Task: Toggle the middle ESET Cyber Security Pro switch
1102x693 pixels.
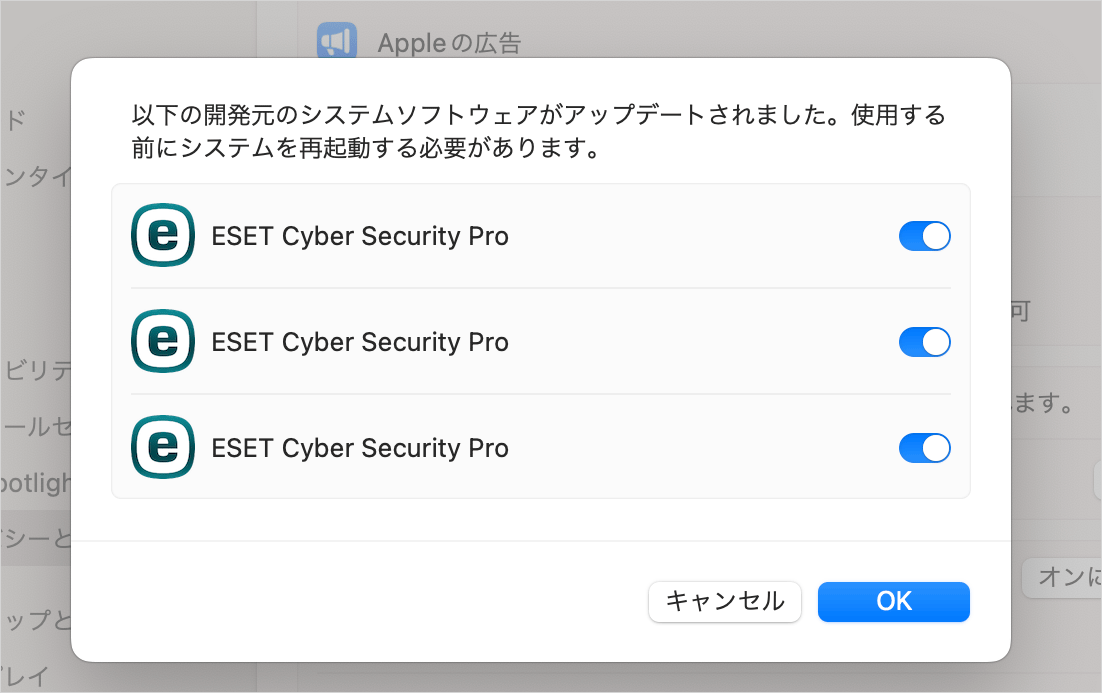Action: pos(924,342)
